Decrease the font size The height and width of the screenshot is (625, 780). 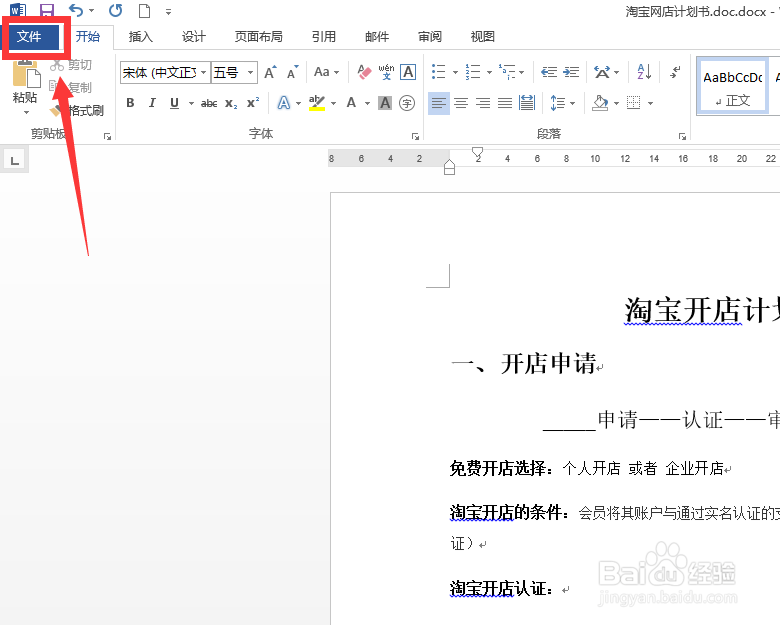293,73
